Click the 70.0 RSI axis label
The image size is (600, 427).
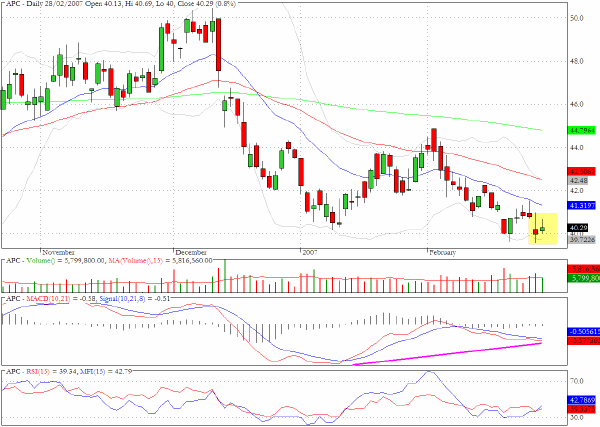577,381
